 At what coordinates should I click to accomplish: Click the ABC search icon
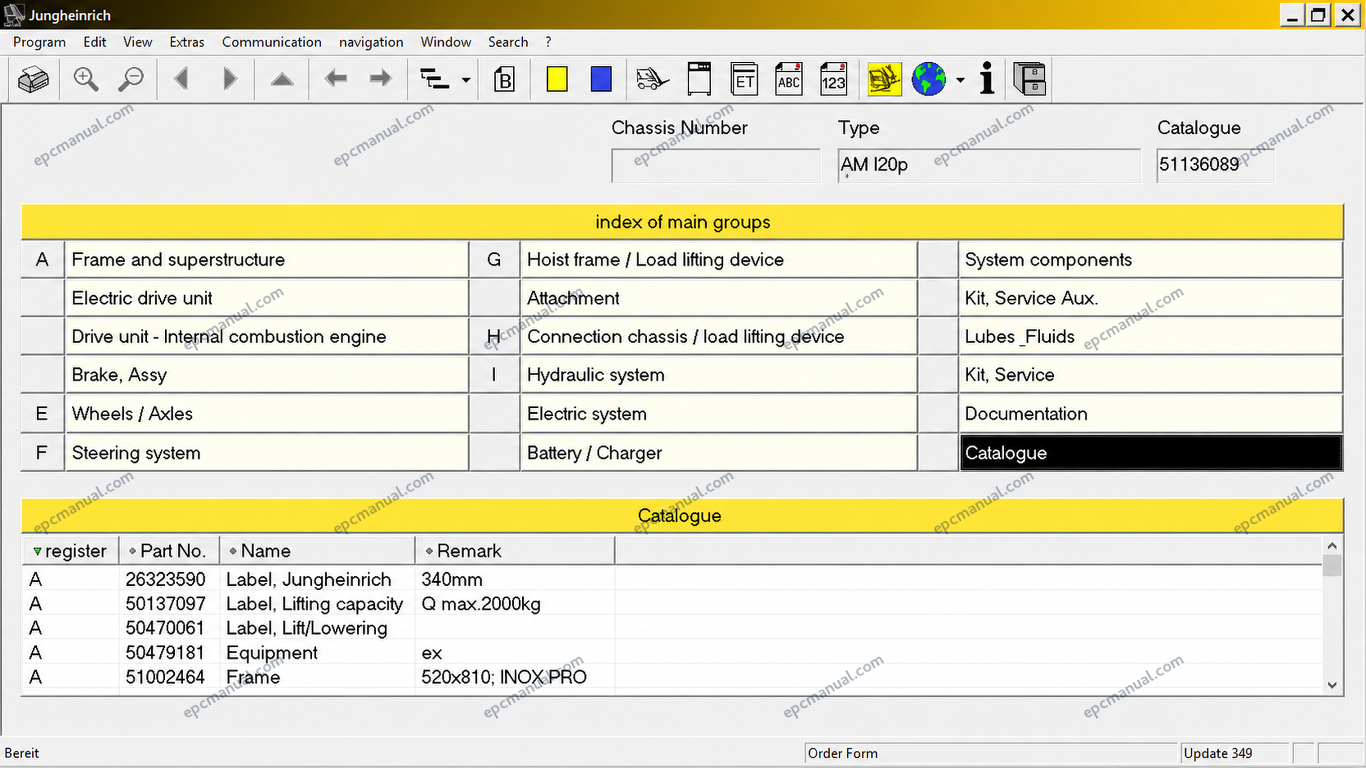click(x=789, y=79)
